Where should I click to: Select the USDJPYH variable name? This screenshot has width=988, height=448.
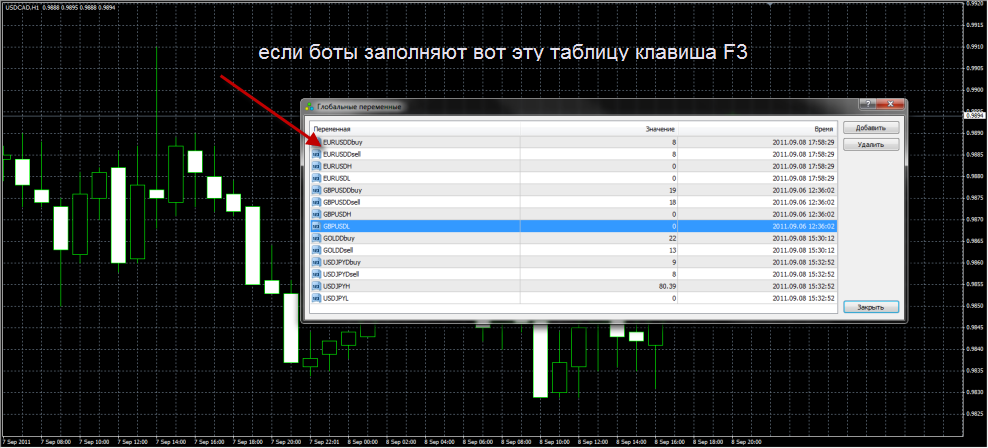coord(336,286)
